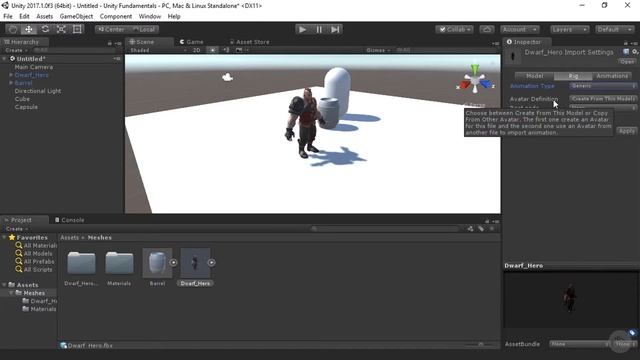The width and height of the screenshot is (640, 360).
Task: Open the Inspector help book icon
Action: [x=626, y=52]
